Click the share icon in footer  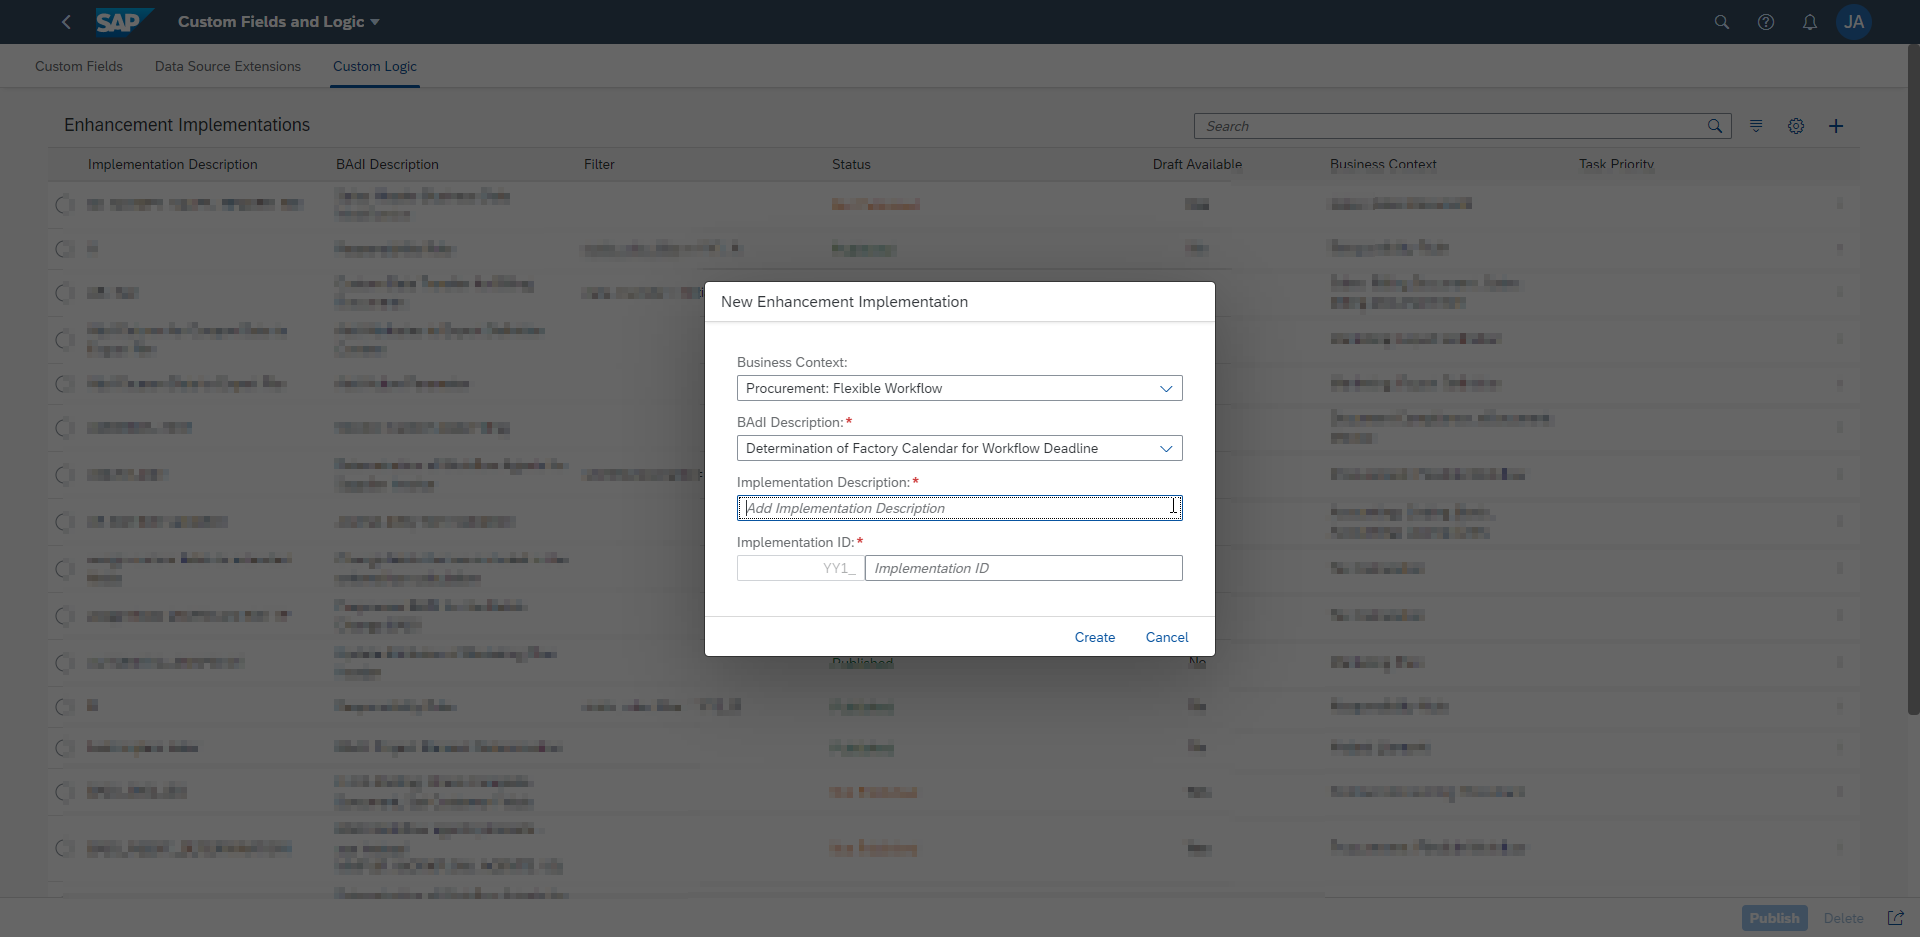(x=1895, y=918)
